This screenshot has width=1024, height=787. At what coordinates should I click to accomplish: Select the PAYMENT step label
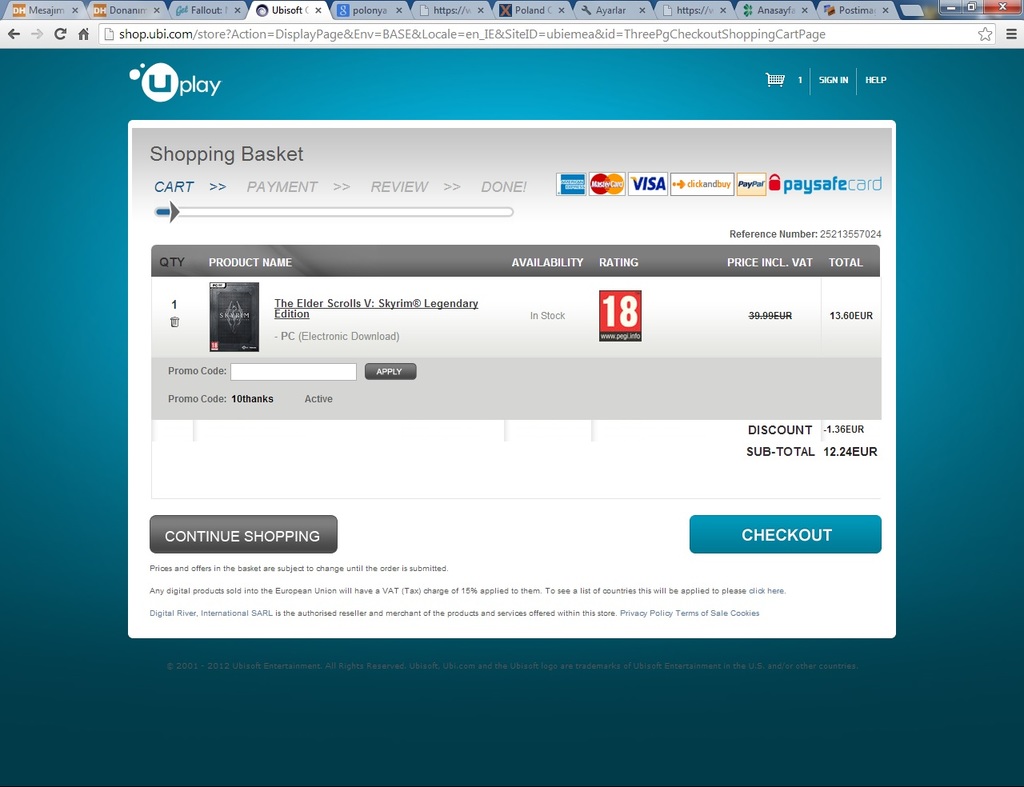[282, 187]
